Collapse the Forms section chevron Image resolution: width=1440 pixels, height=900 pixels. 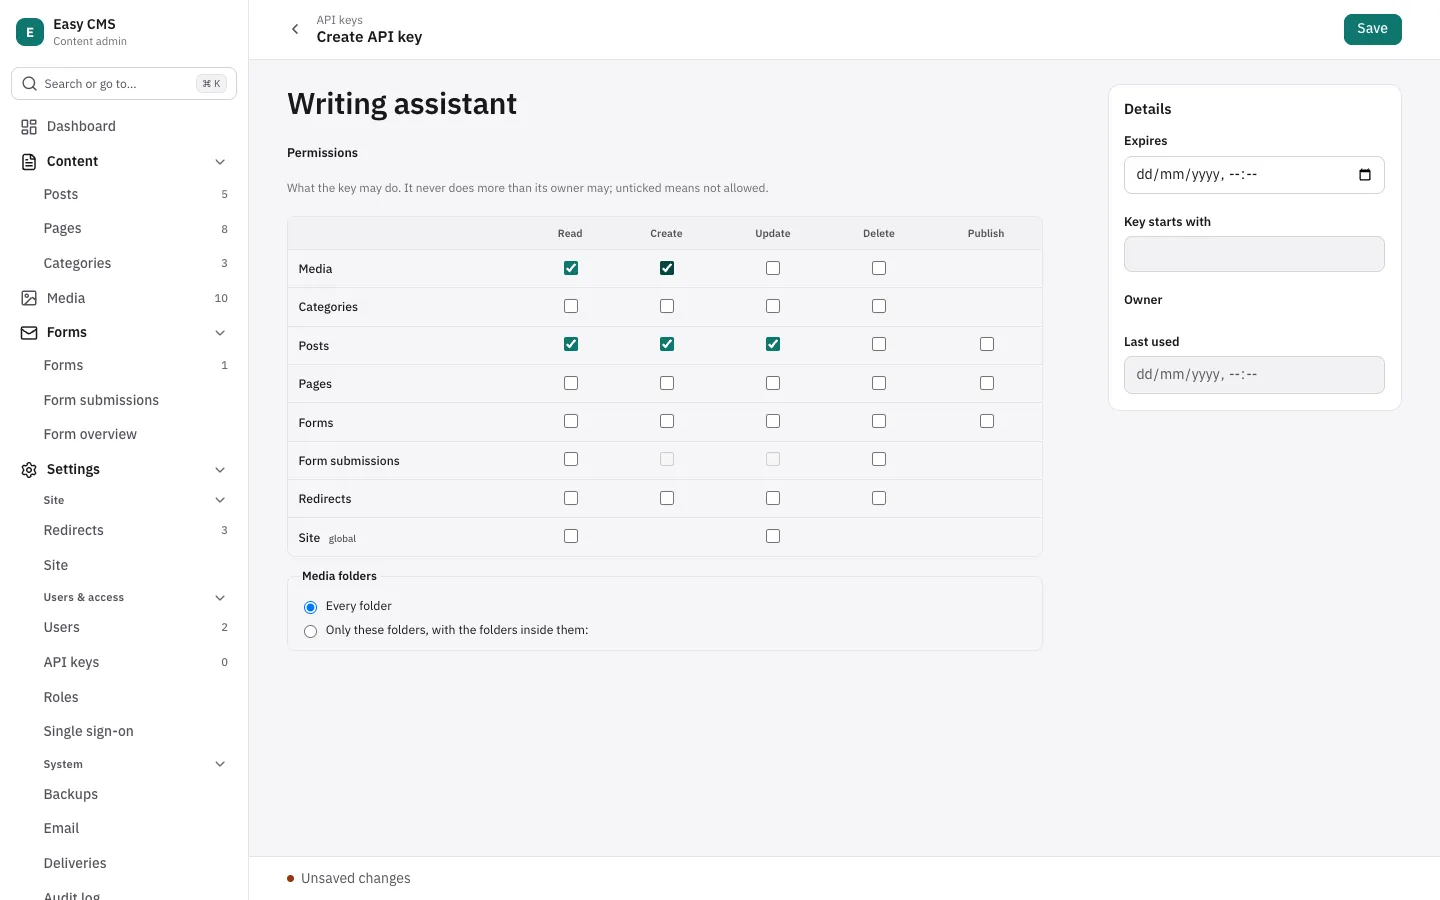(220, 333)
